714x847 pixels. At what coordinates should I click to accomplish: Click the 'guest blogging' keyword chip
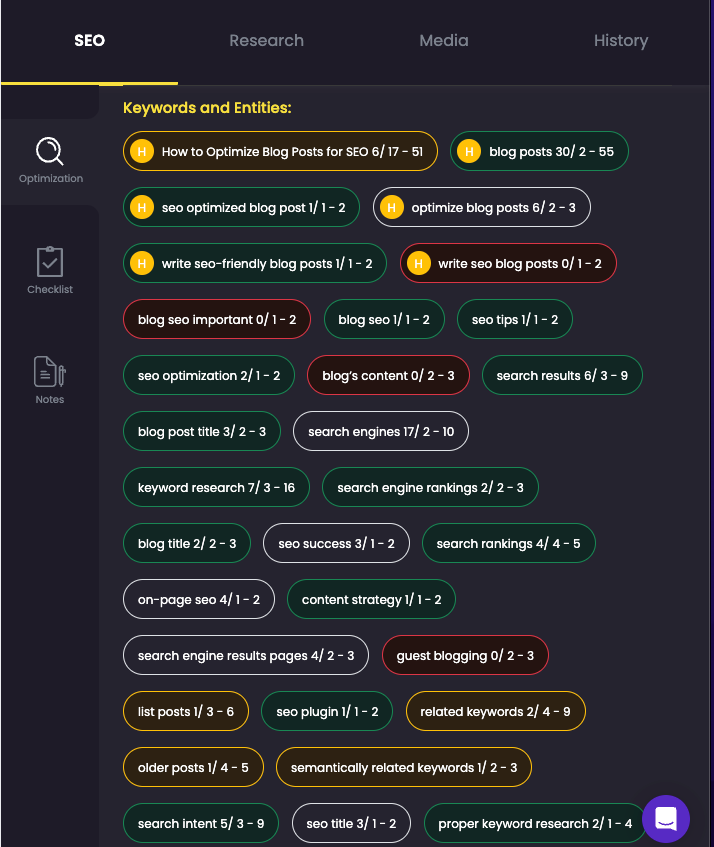coord(465,655)
